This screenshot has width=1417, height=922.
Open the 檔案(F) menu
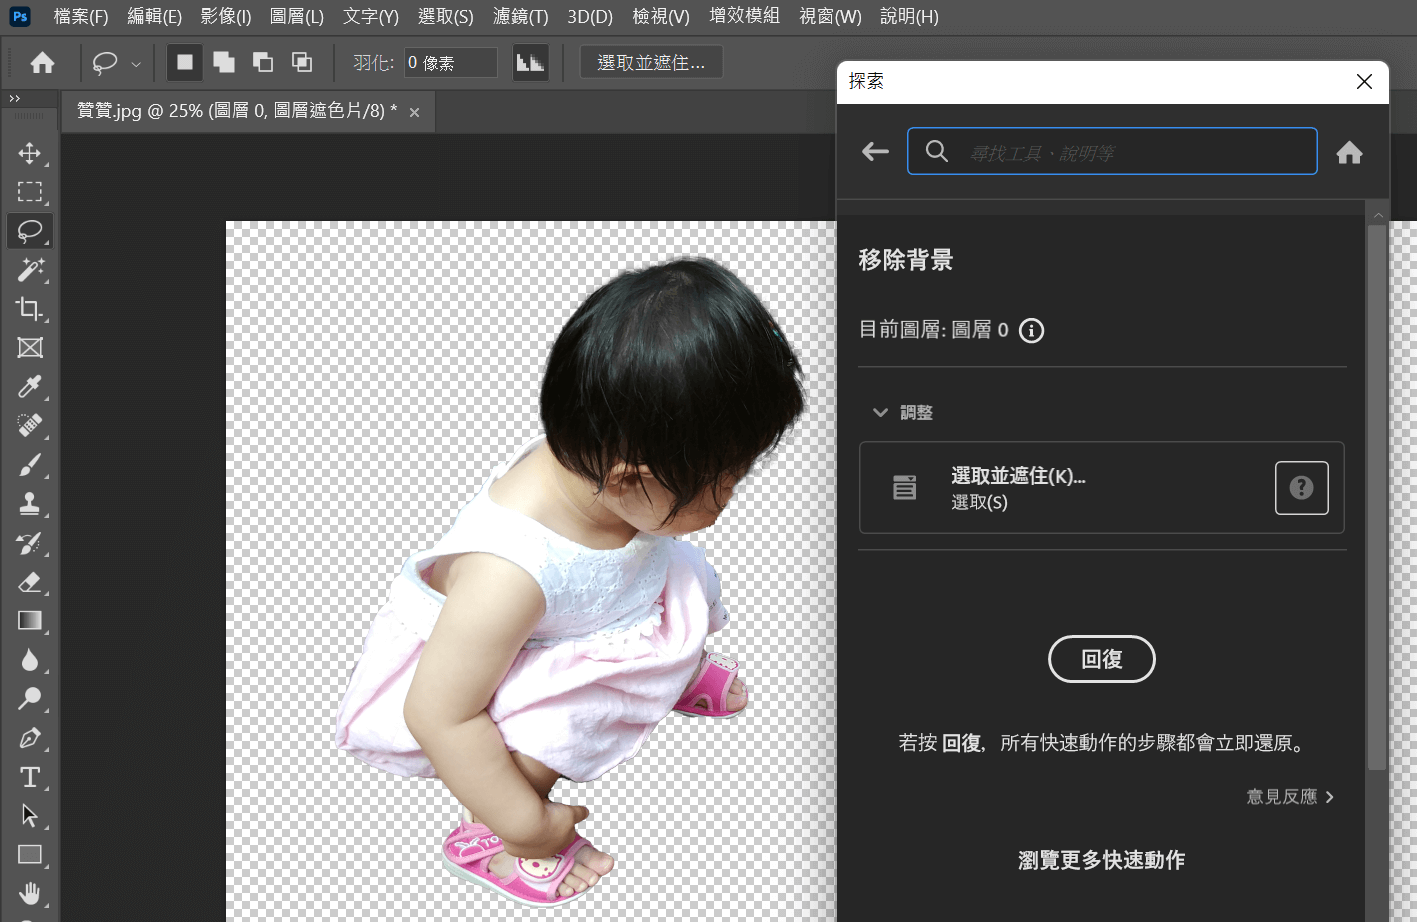[x=81, y=16]
